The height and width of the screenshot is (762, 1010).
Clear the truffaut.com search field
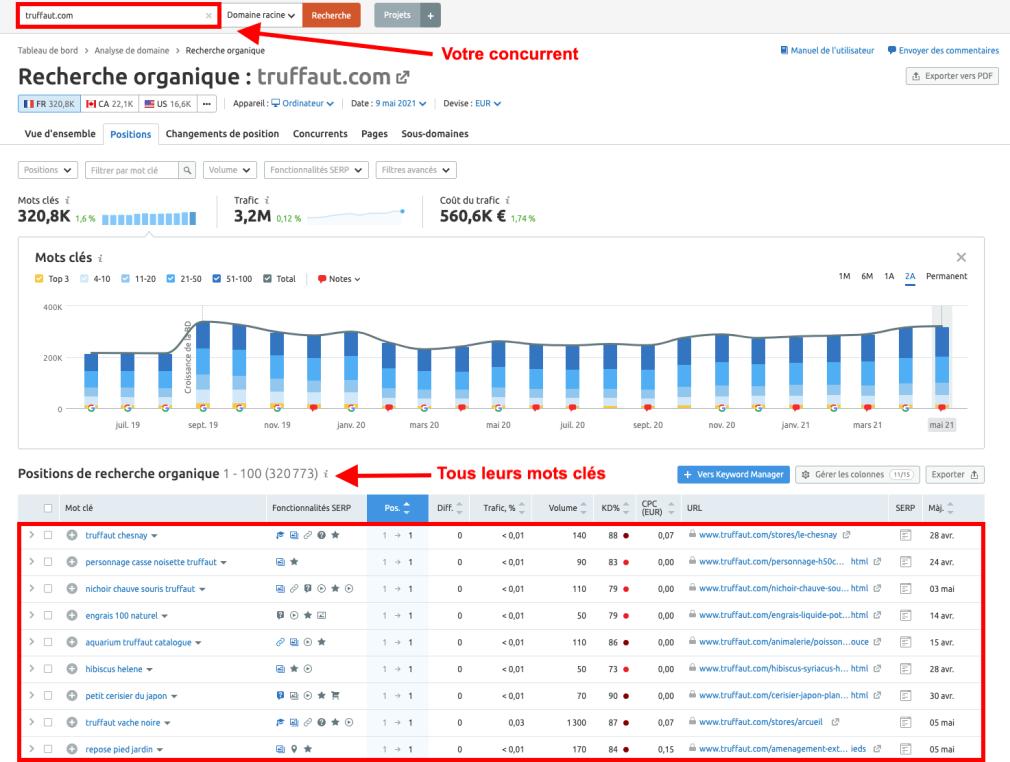(x=209, y=15)
